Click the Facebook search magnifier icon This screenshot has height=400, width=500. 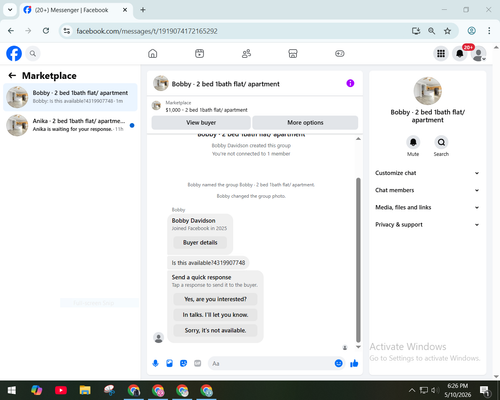pyautogui.click(x=33, y=53)
